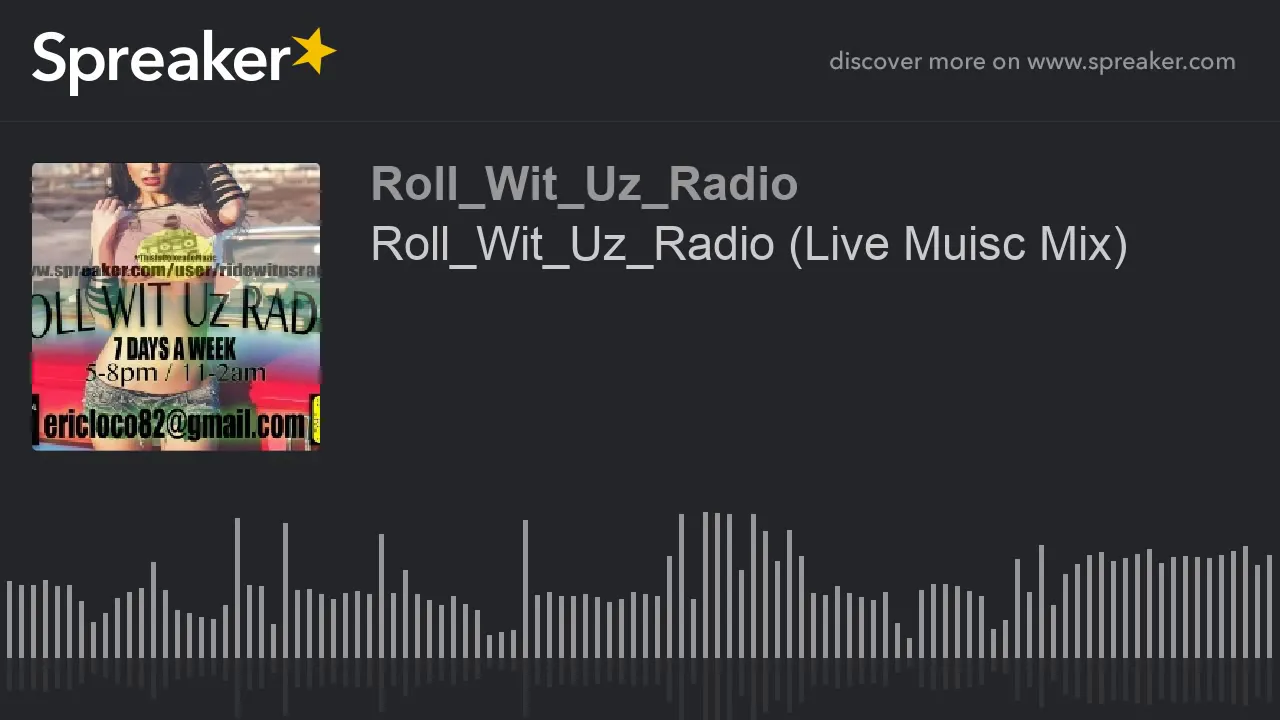Seek to the waveform start at left edge
1280x720 pixels.
[x=9, y=619]
